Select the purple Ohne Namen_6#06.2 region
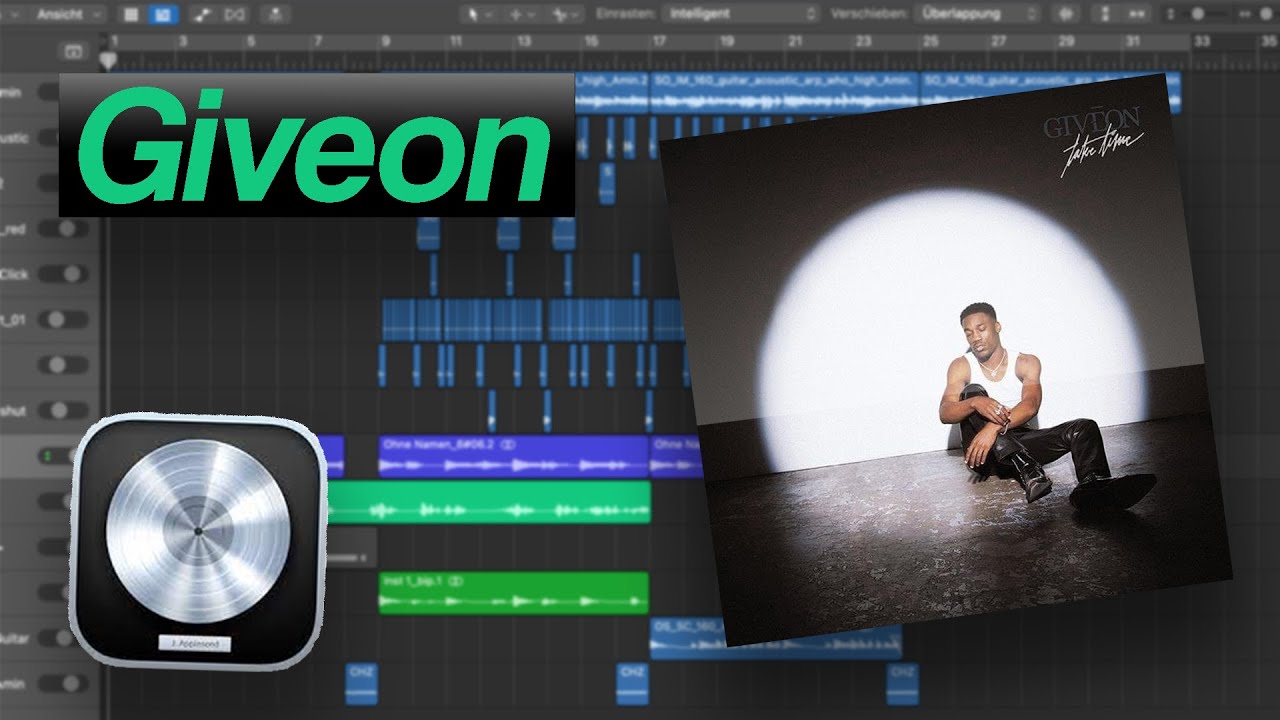This screenshot has width=1280, height=720. (x=513, y=455)
